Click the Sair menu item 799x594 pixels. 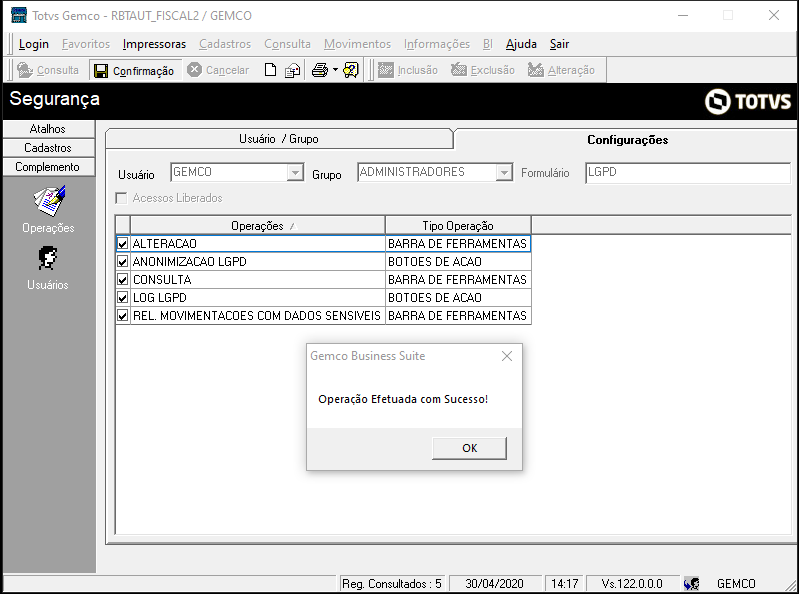click(x=559, y=44)
